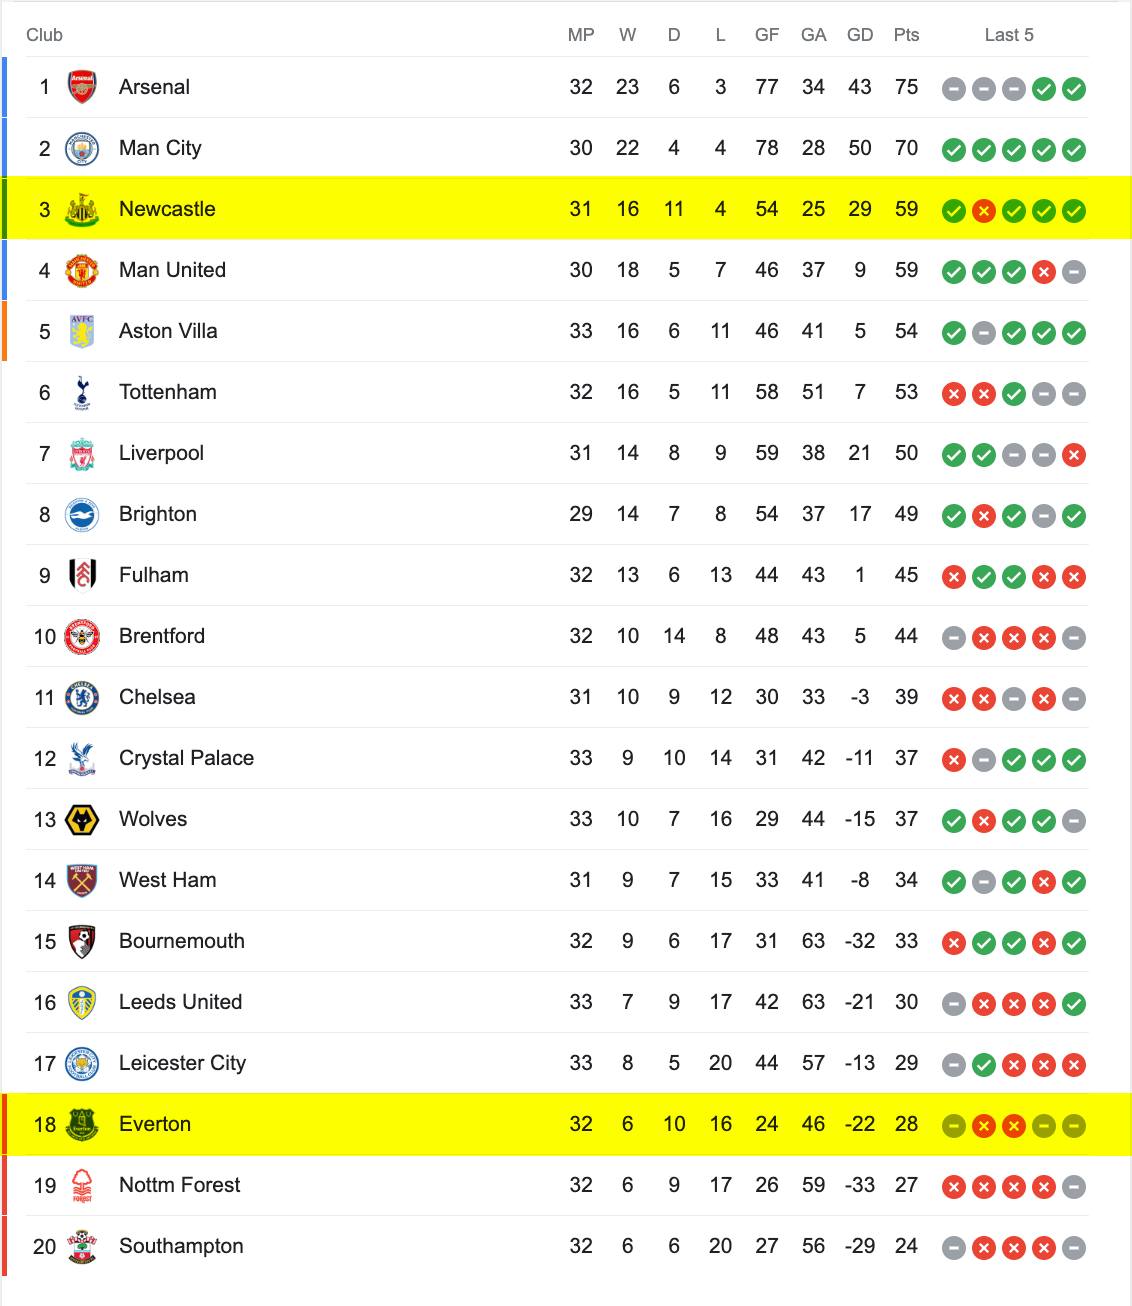Click the Arsenal club crest

[x=82, y=87]
